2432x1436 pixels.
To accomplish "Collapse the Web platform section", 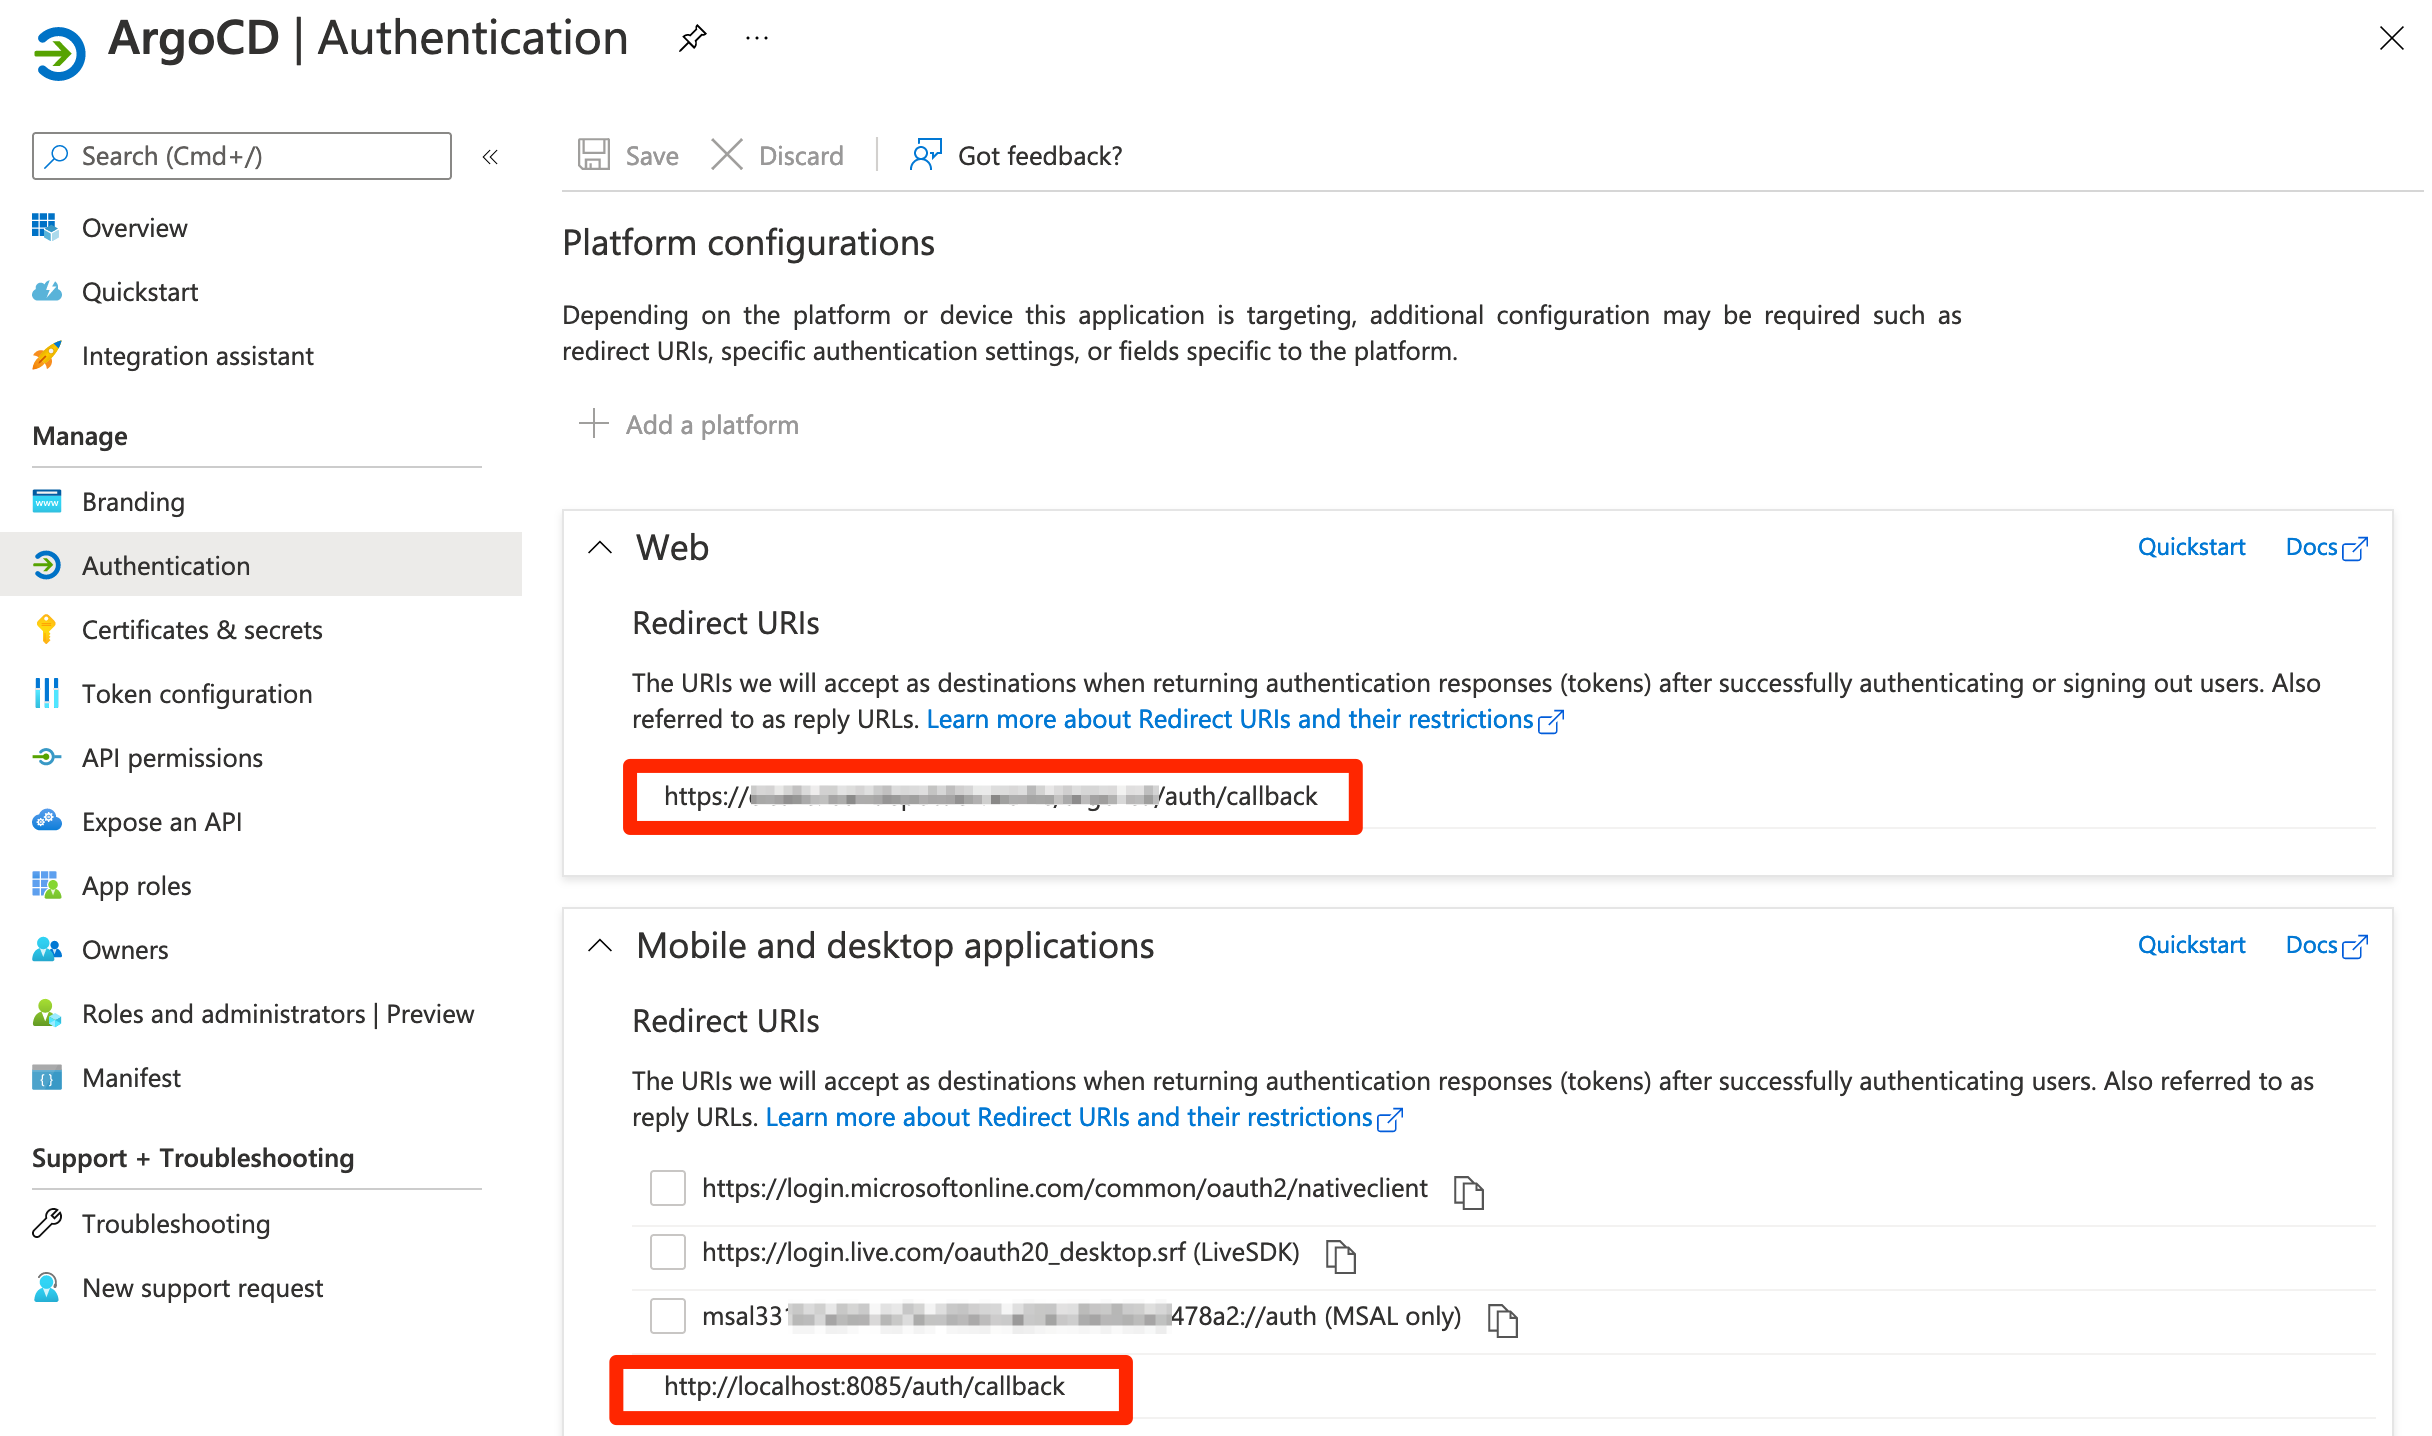I will [600, 548].
